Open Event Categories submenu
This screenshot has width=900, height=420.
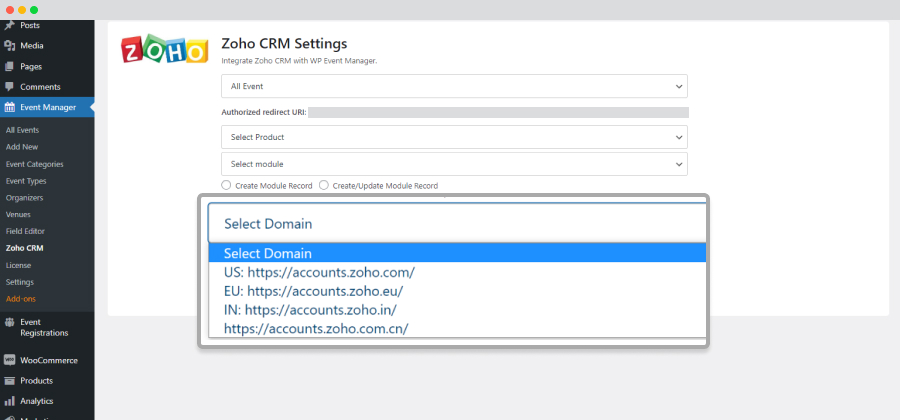(34, 164)
